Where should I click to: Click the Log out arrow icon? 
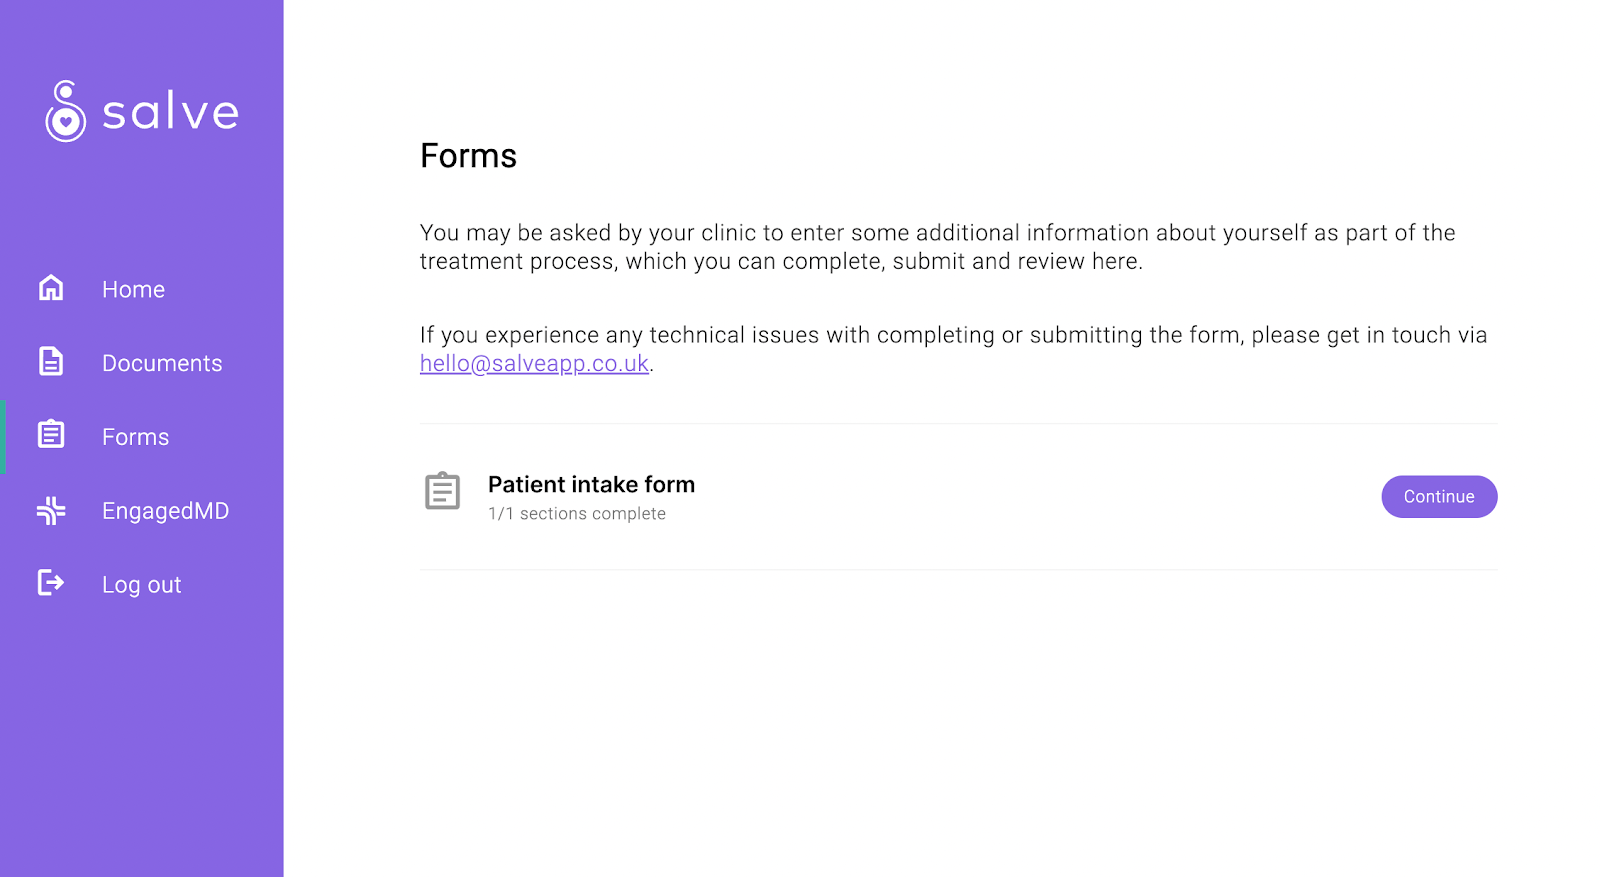(51, 583)
